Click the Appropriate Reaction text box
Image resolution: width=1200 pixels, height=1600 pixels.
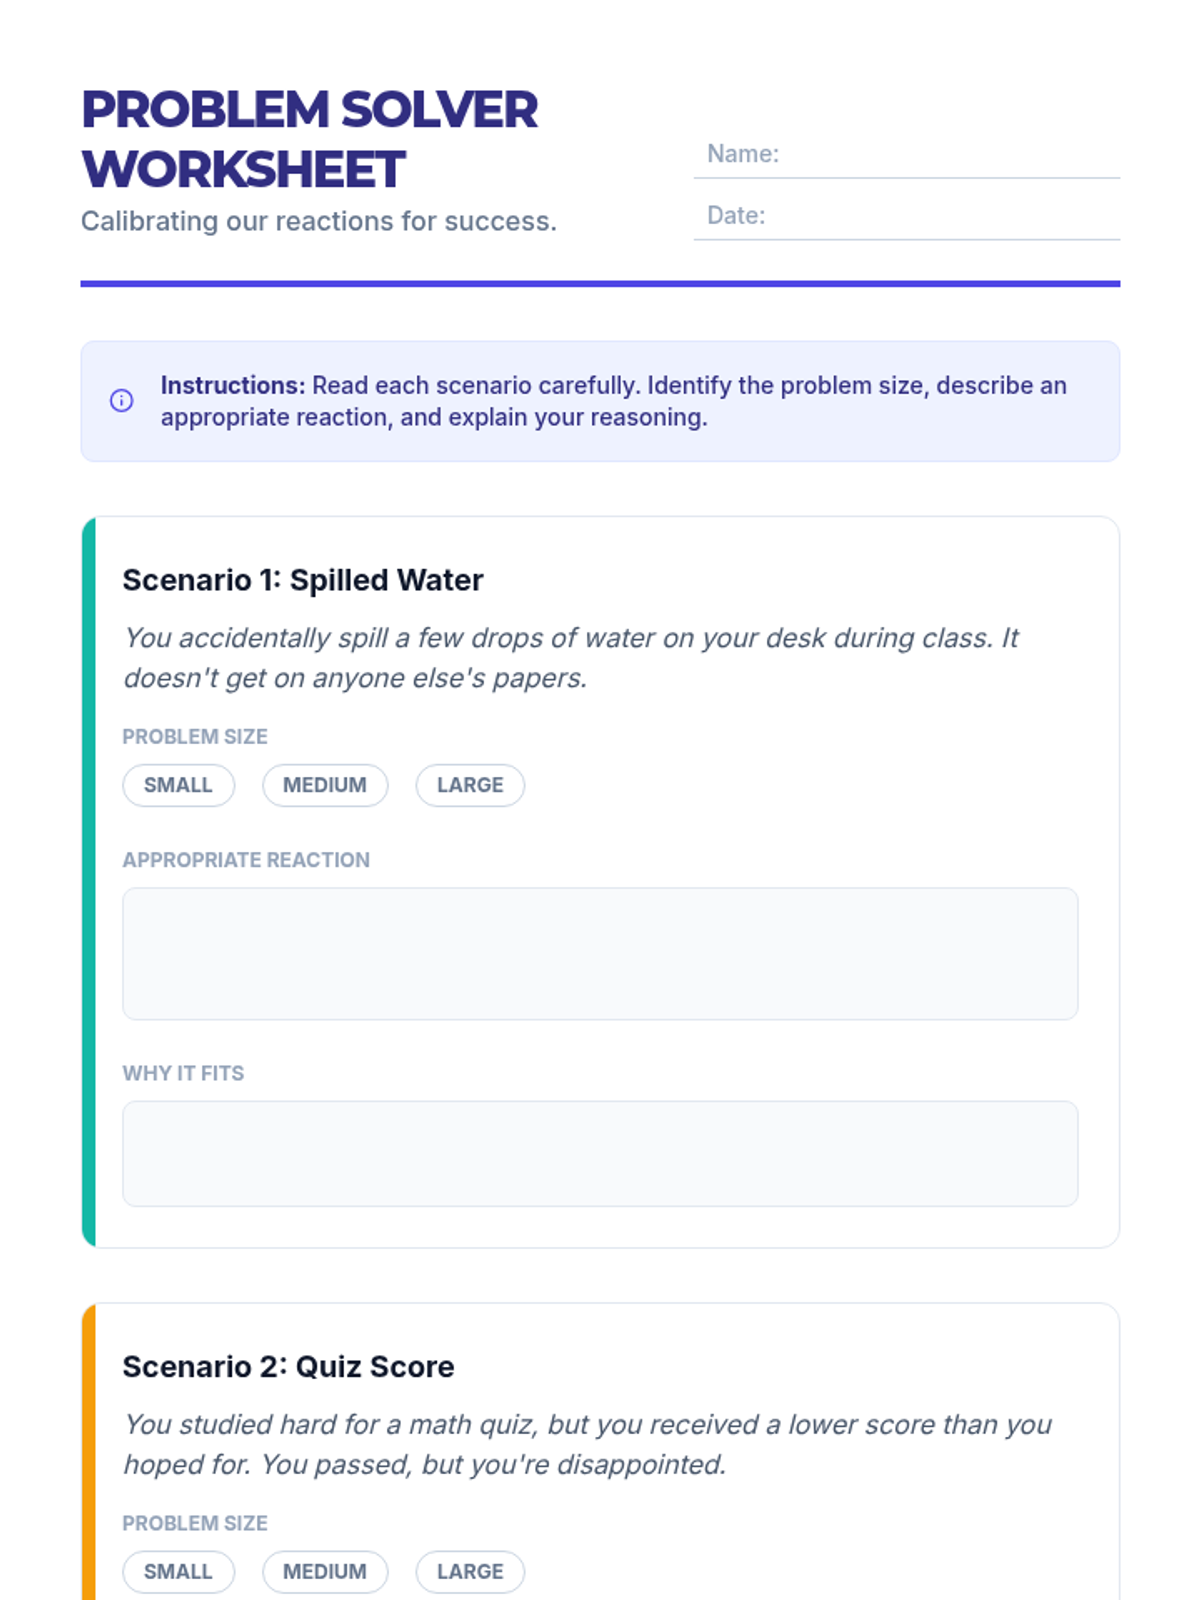tap(600, 953)
